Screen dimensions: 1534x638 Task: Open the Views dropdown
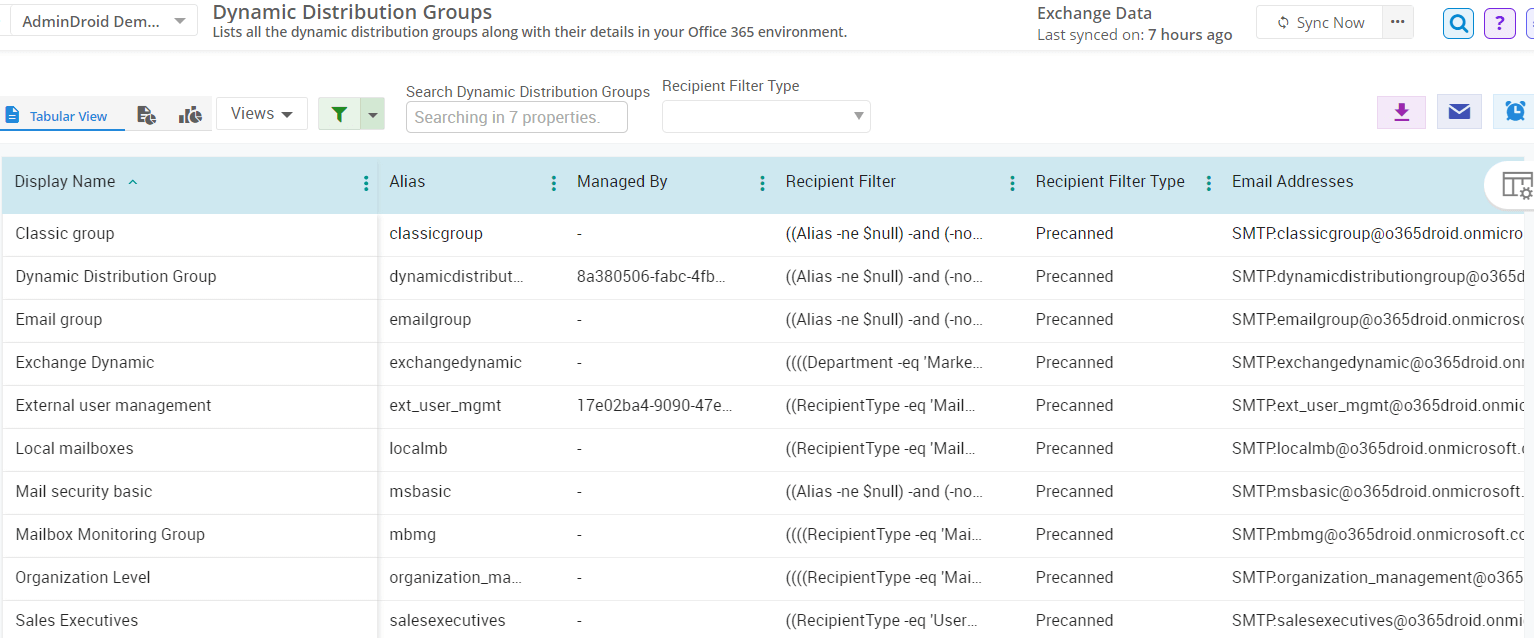262,114
